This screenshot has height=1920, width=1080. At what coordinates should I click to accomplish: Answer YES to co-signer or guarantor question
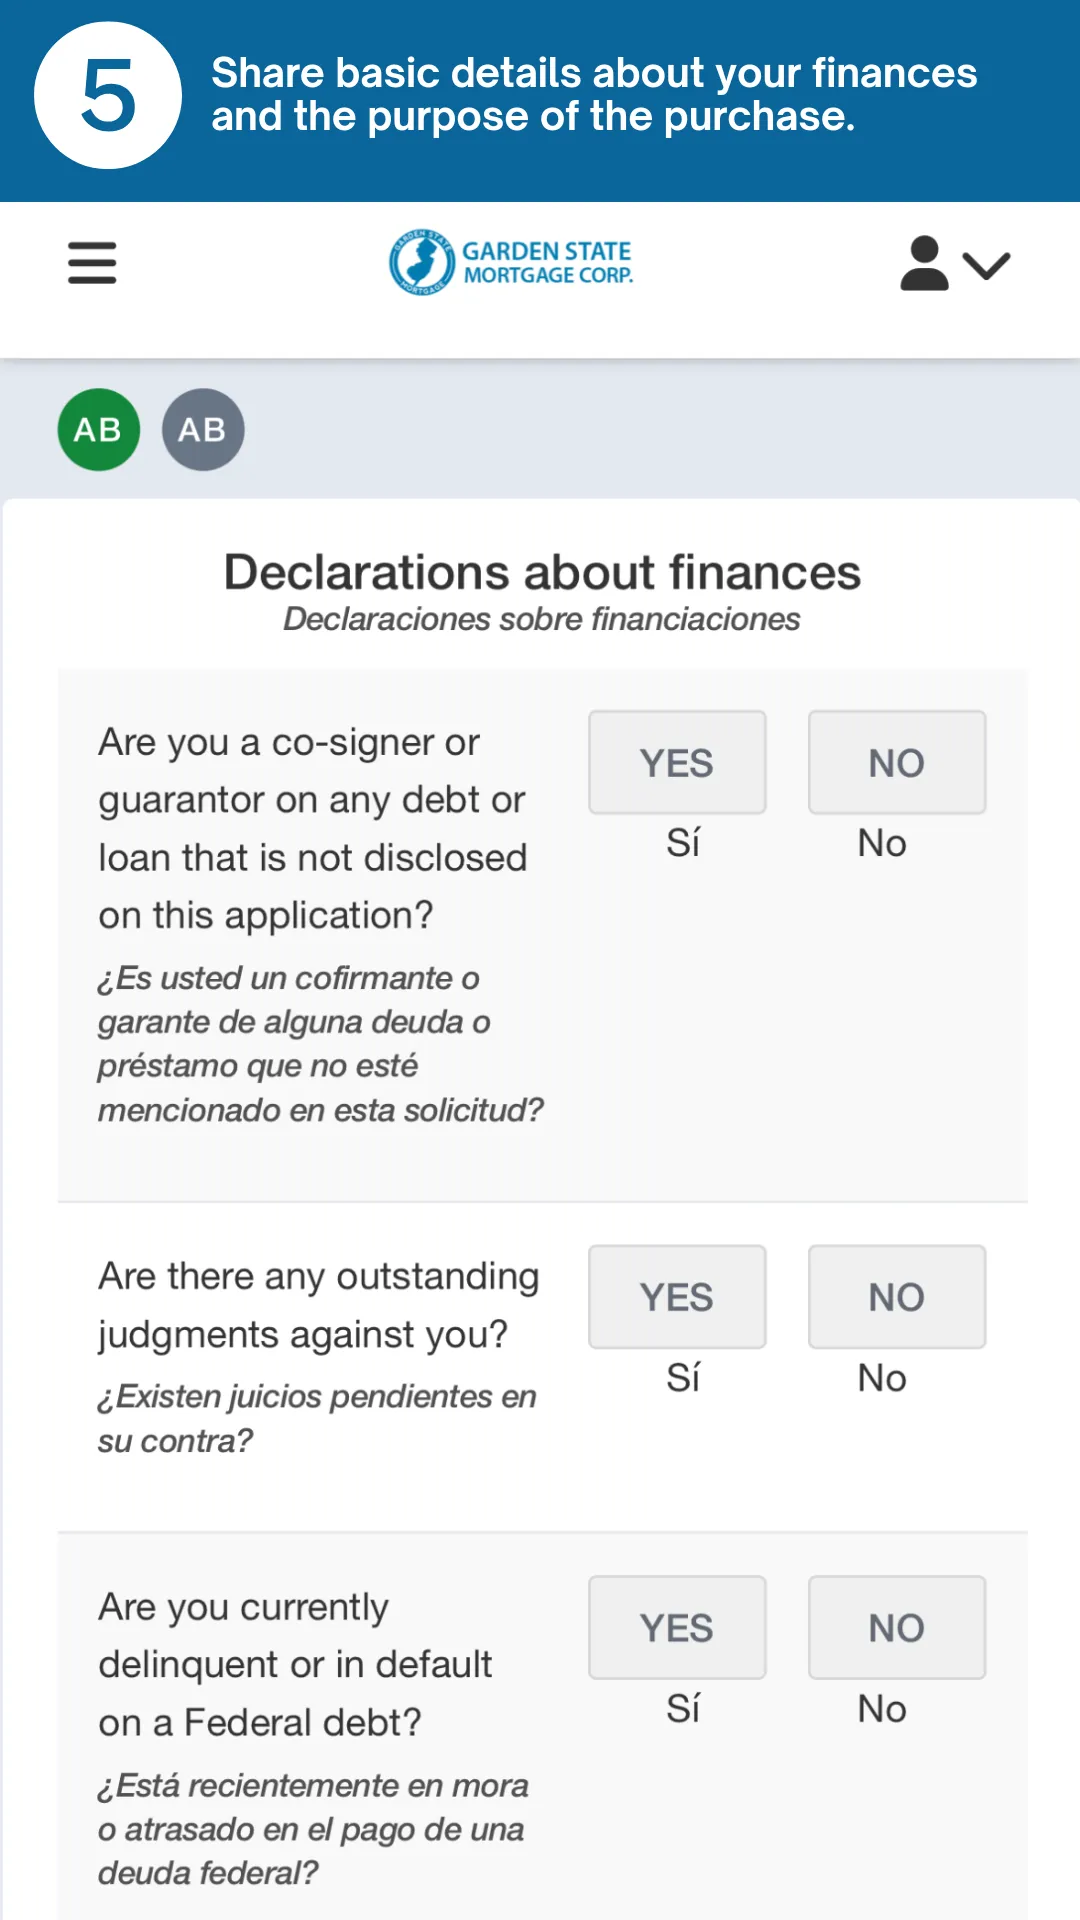pyautogui.click(x=677, y=763)
